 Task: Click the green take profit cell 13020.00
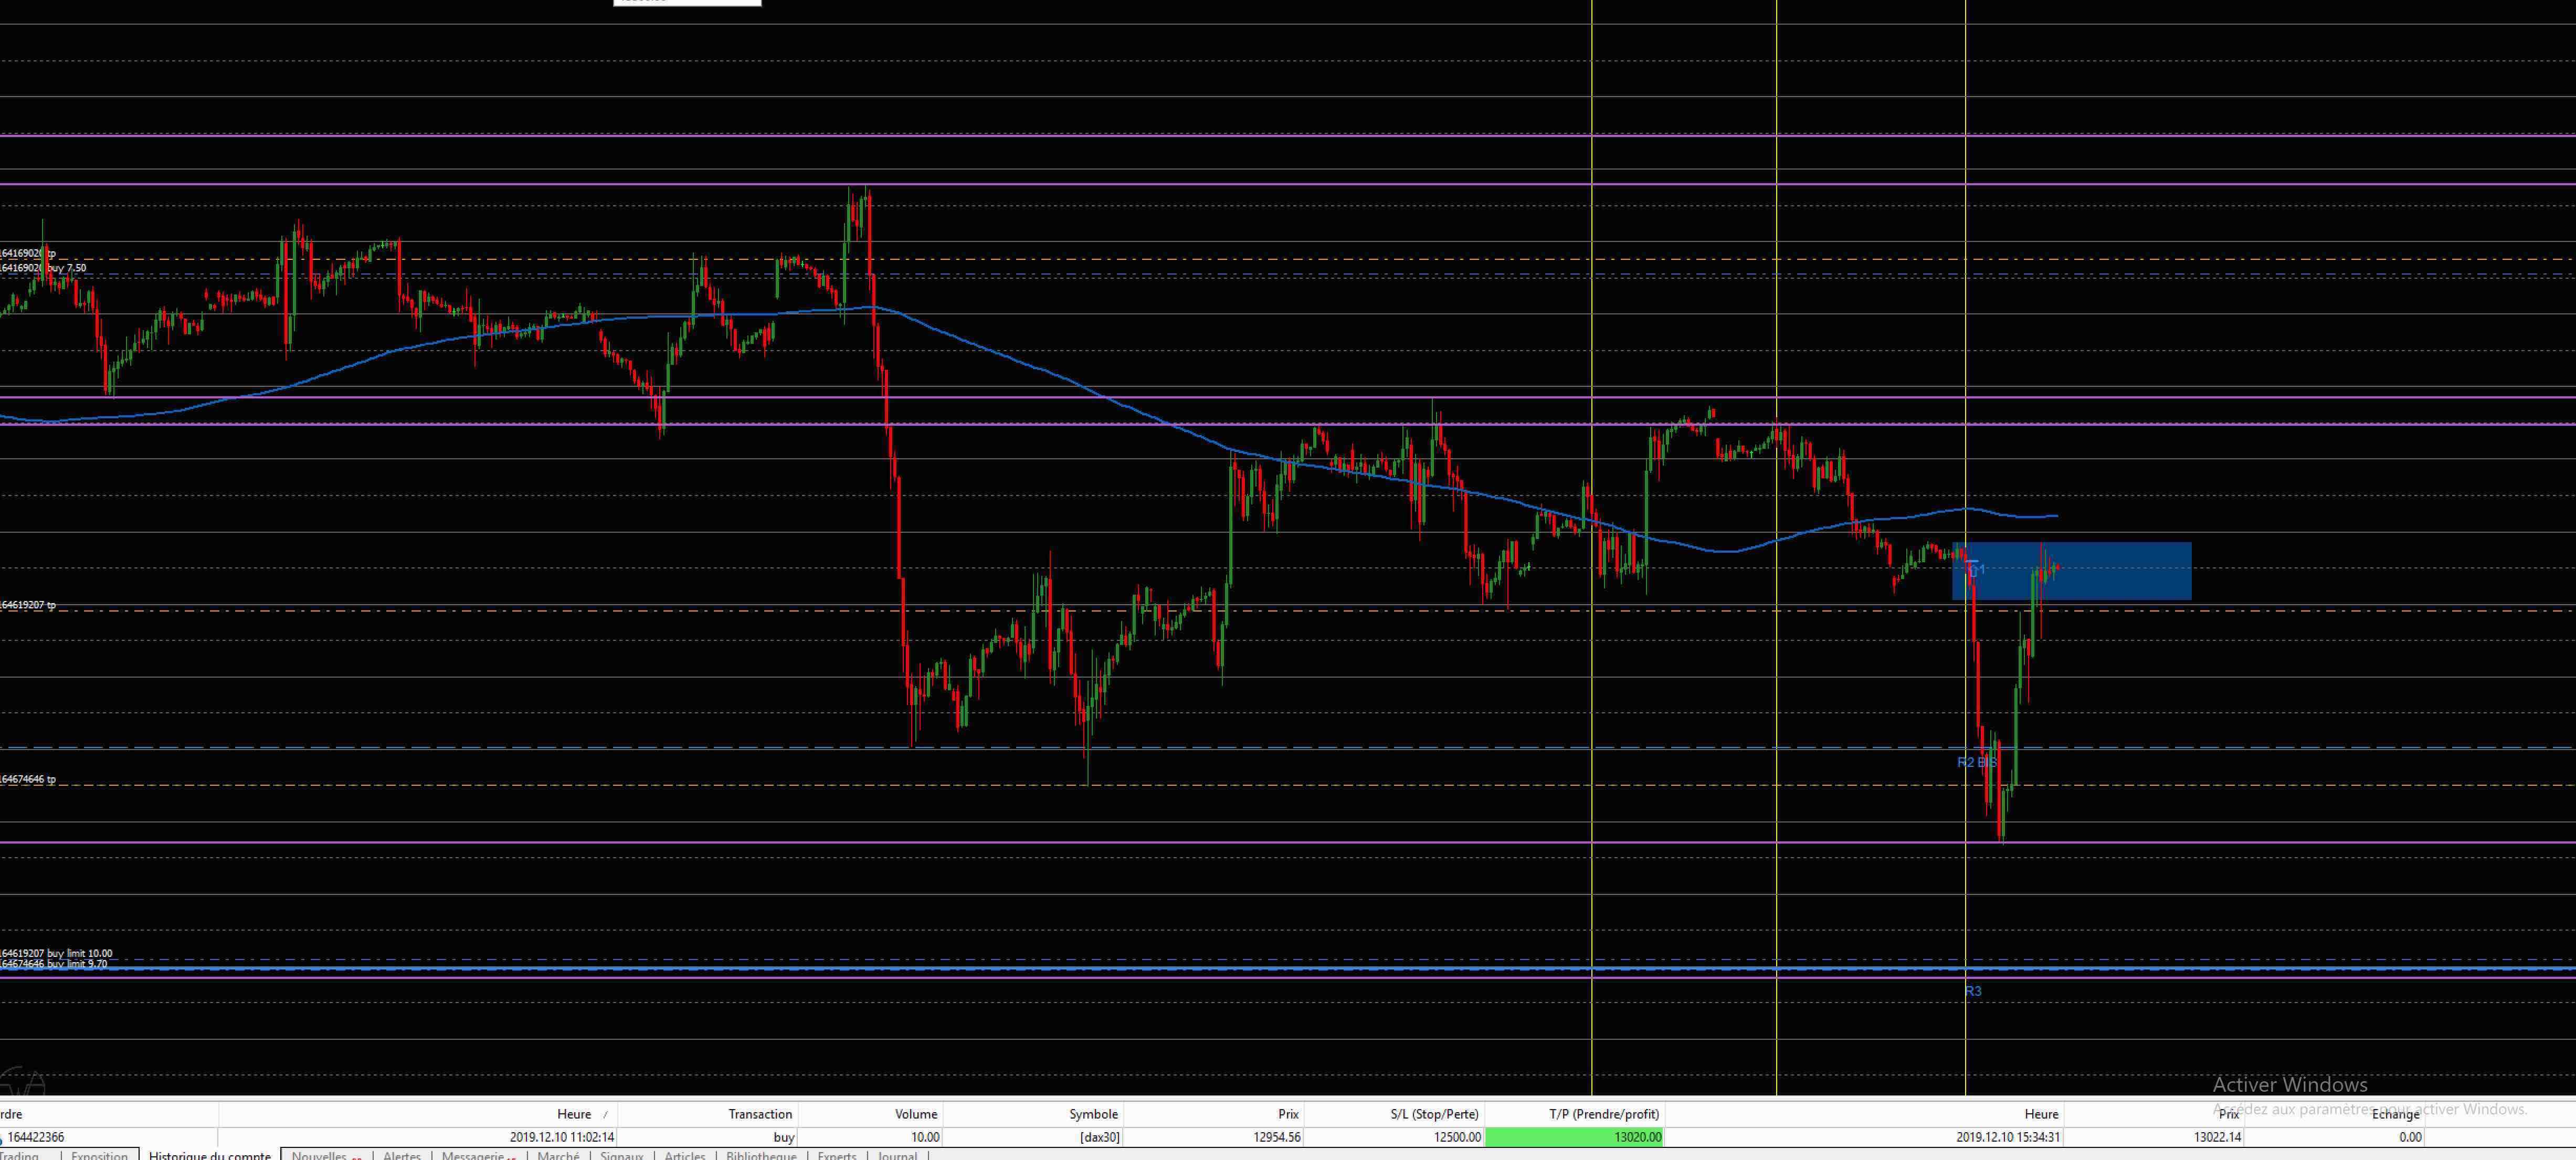point(1574,1137)
